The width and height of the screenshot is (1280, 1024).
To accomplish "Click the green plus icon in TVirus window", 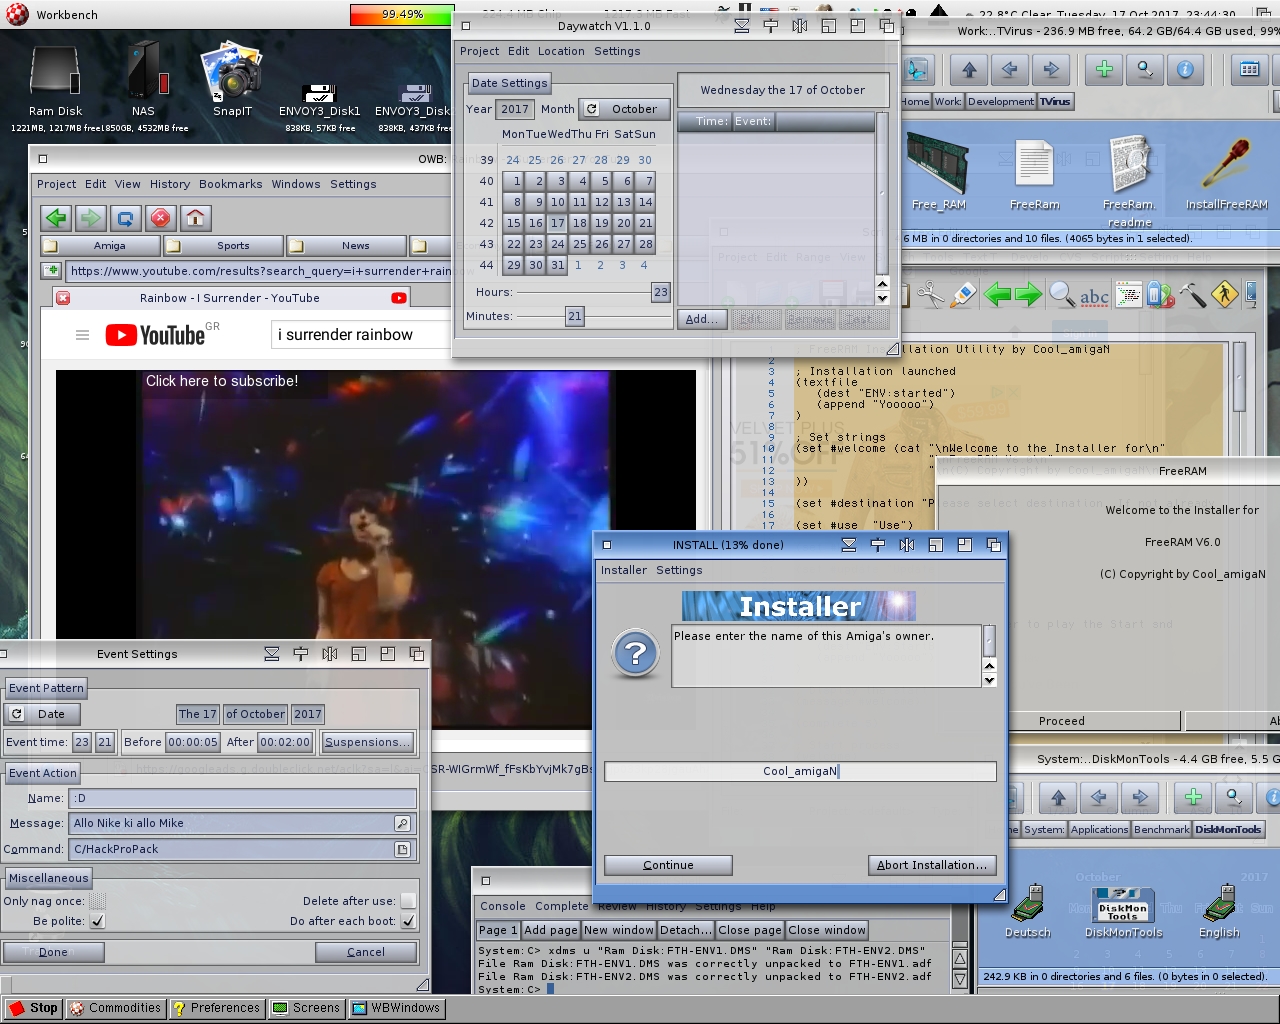I will coord(1104,69).
